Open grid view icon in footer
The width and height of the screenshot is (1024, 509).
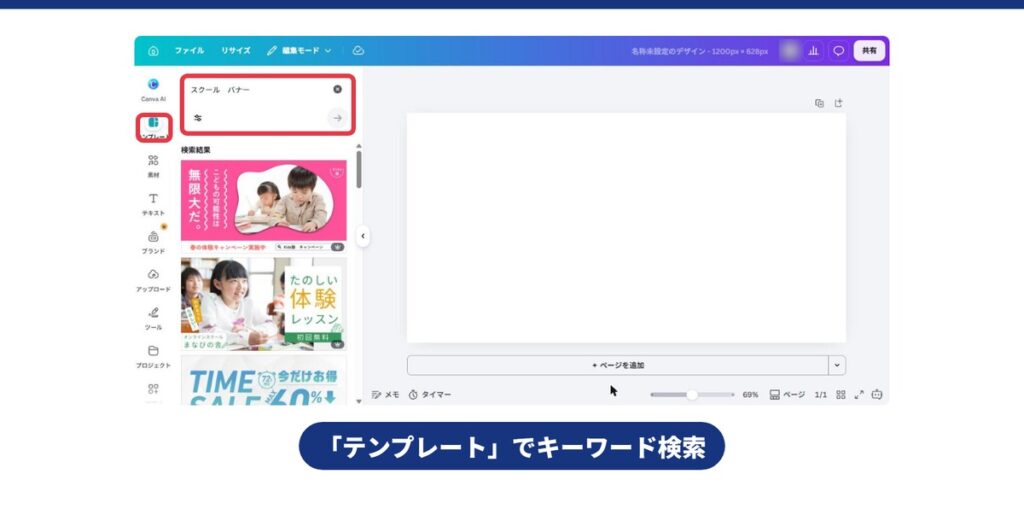pos(841,395)
